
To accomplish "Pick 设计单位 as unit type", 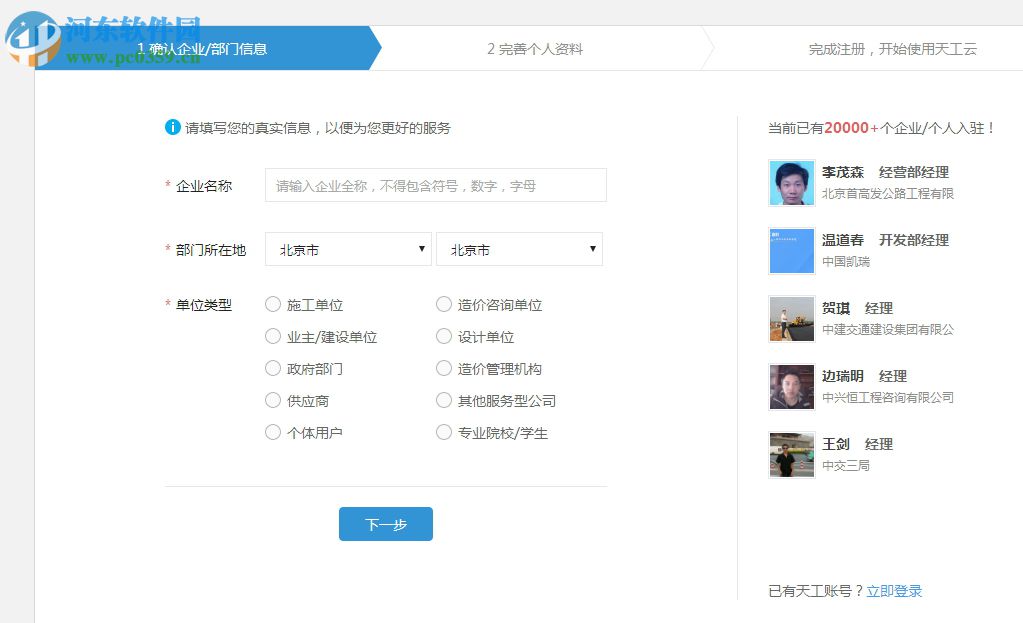I will pos(443,336).
